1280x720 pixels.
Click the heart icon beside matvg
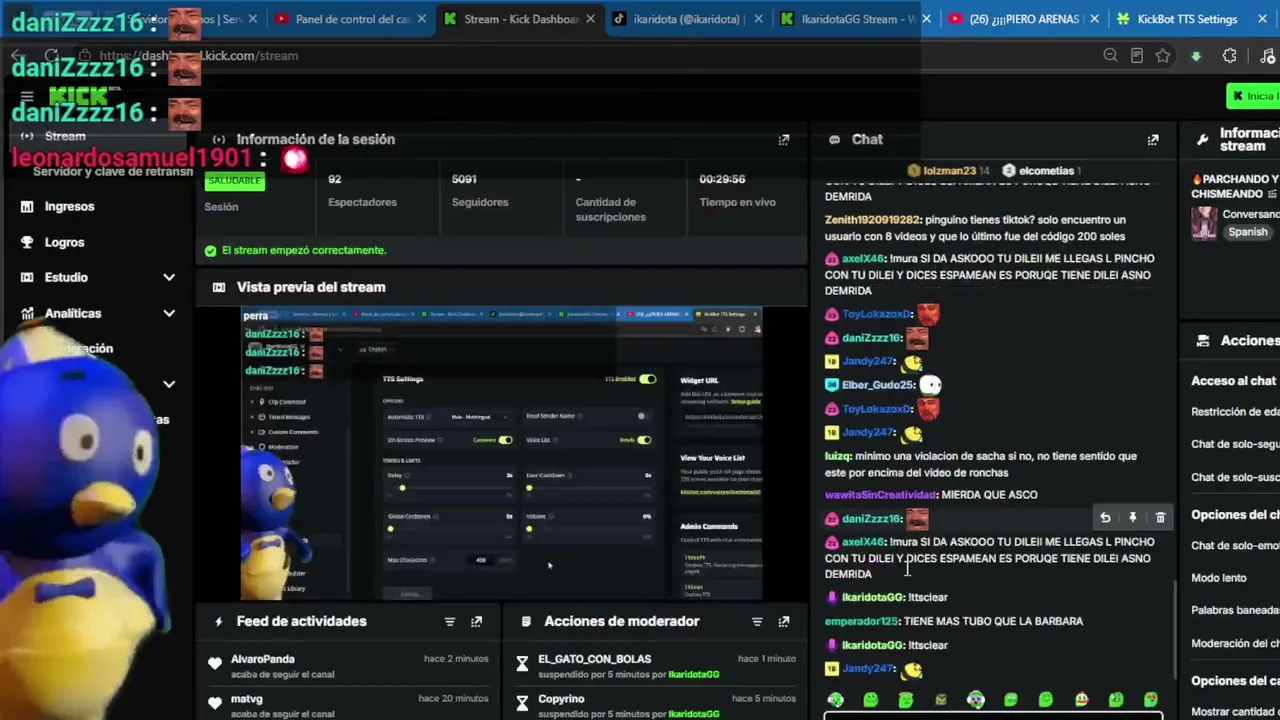point(215,703)
